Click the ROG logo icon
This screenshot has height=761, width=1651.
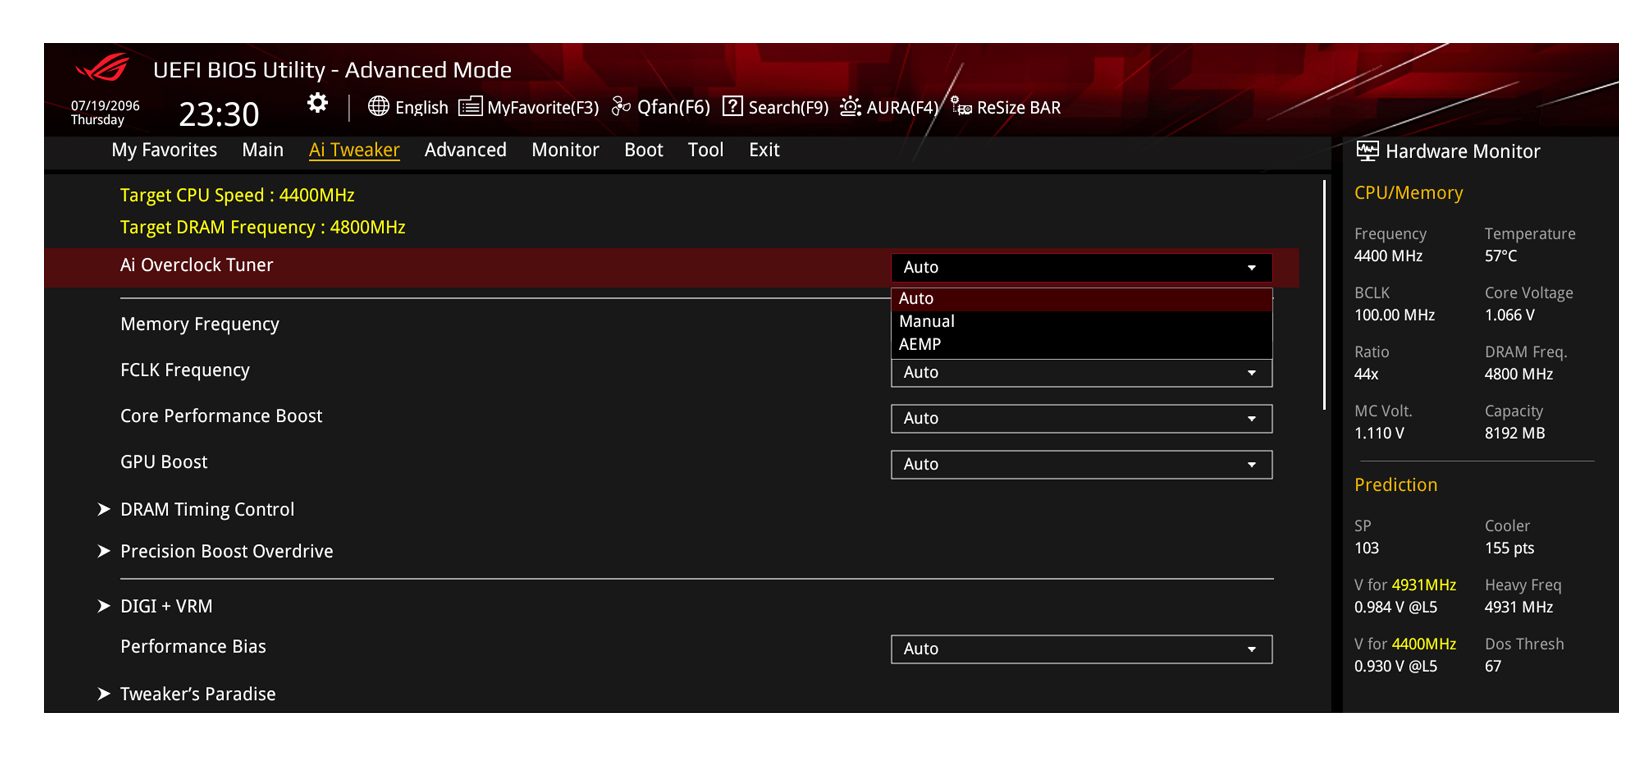[103, 69]
